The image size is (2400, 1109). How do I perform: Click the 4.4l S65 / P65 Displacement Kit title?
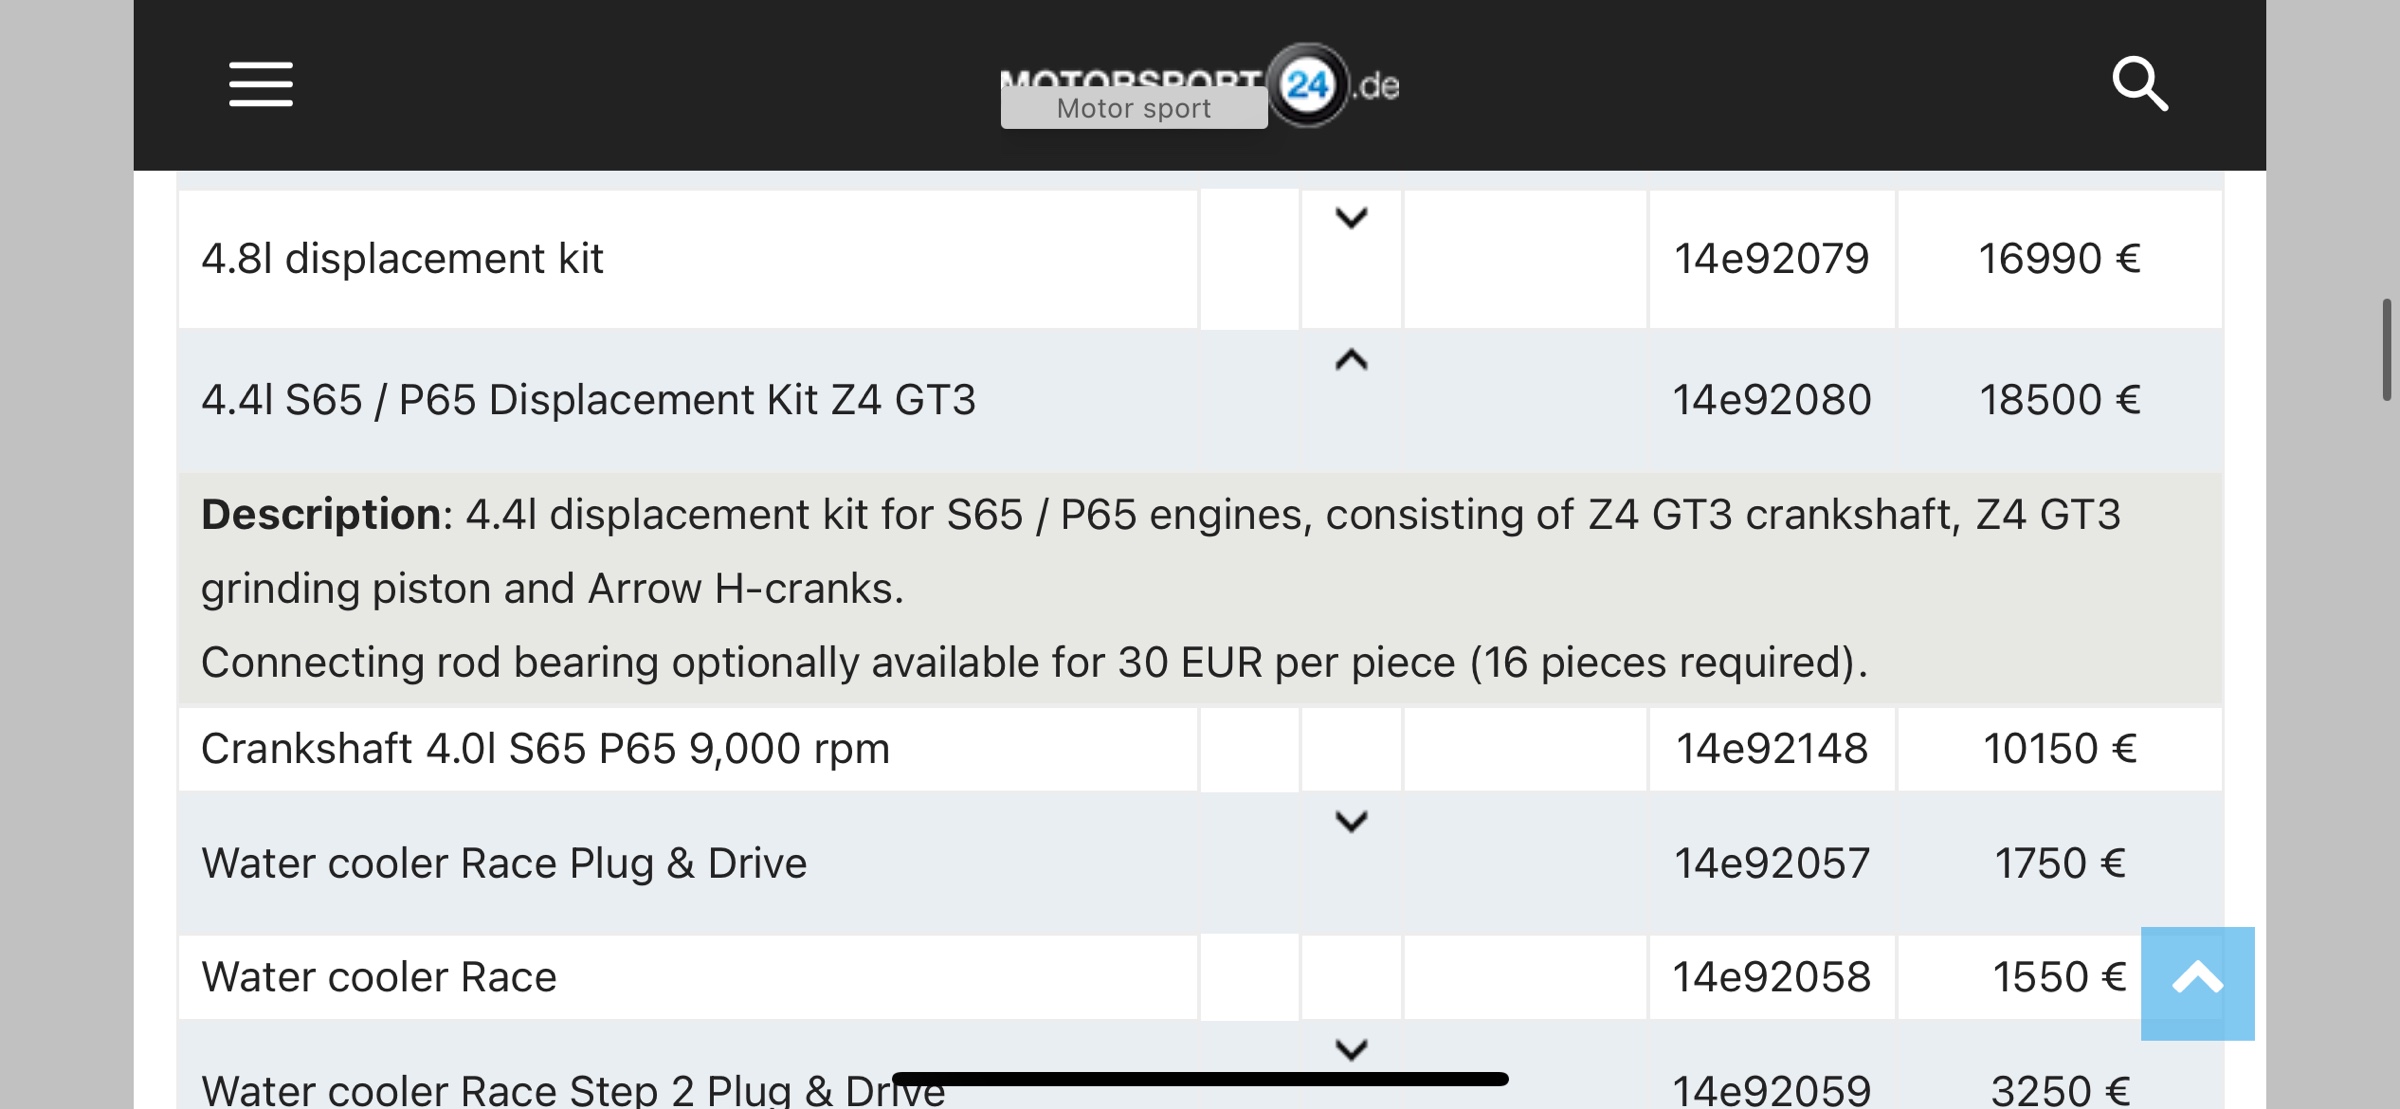(588, 400)
